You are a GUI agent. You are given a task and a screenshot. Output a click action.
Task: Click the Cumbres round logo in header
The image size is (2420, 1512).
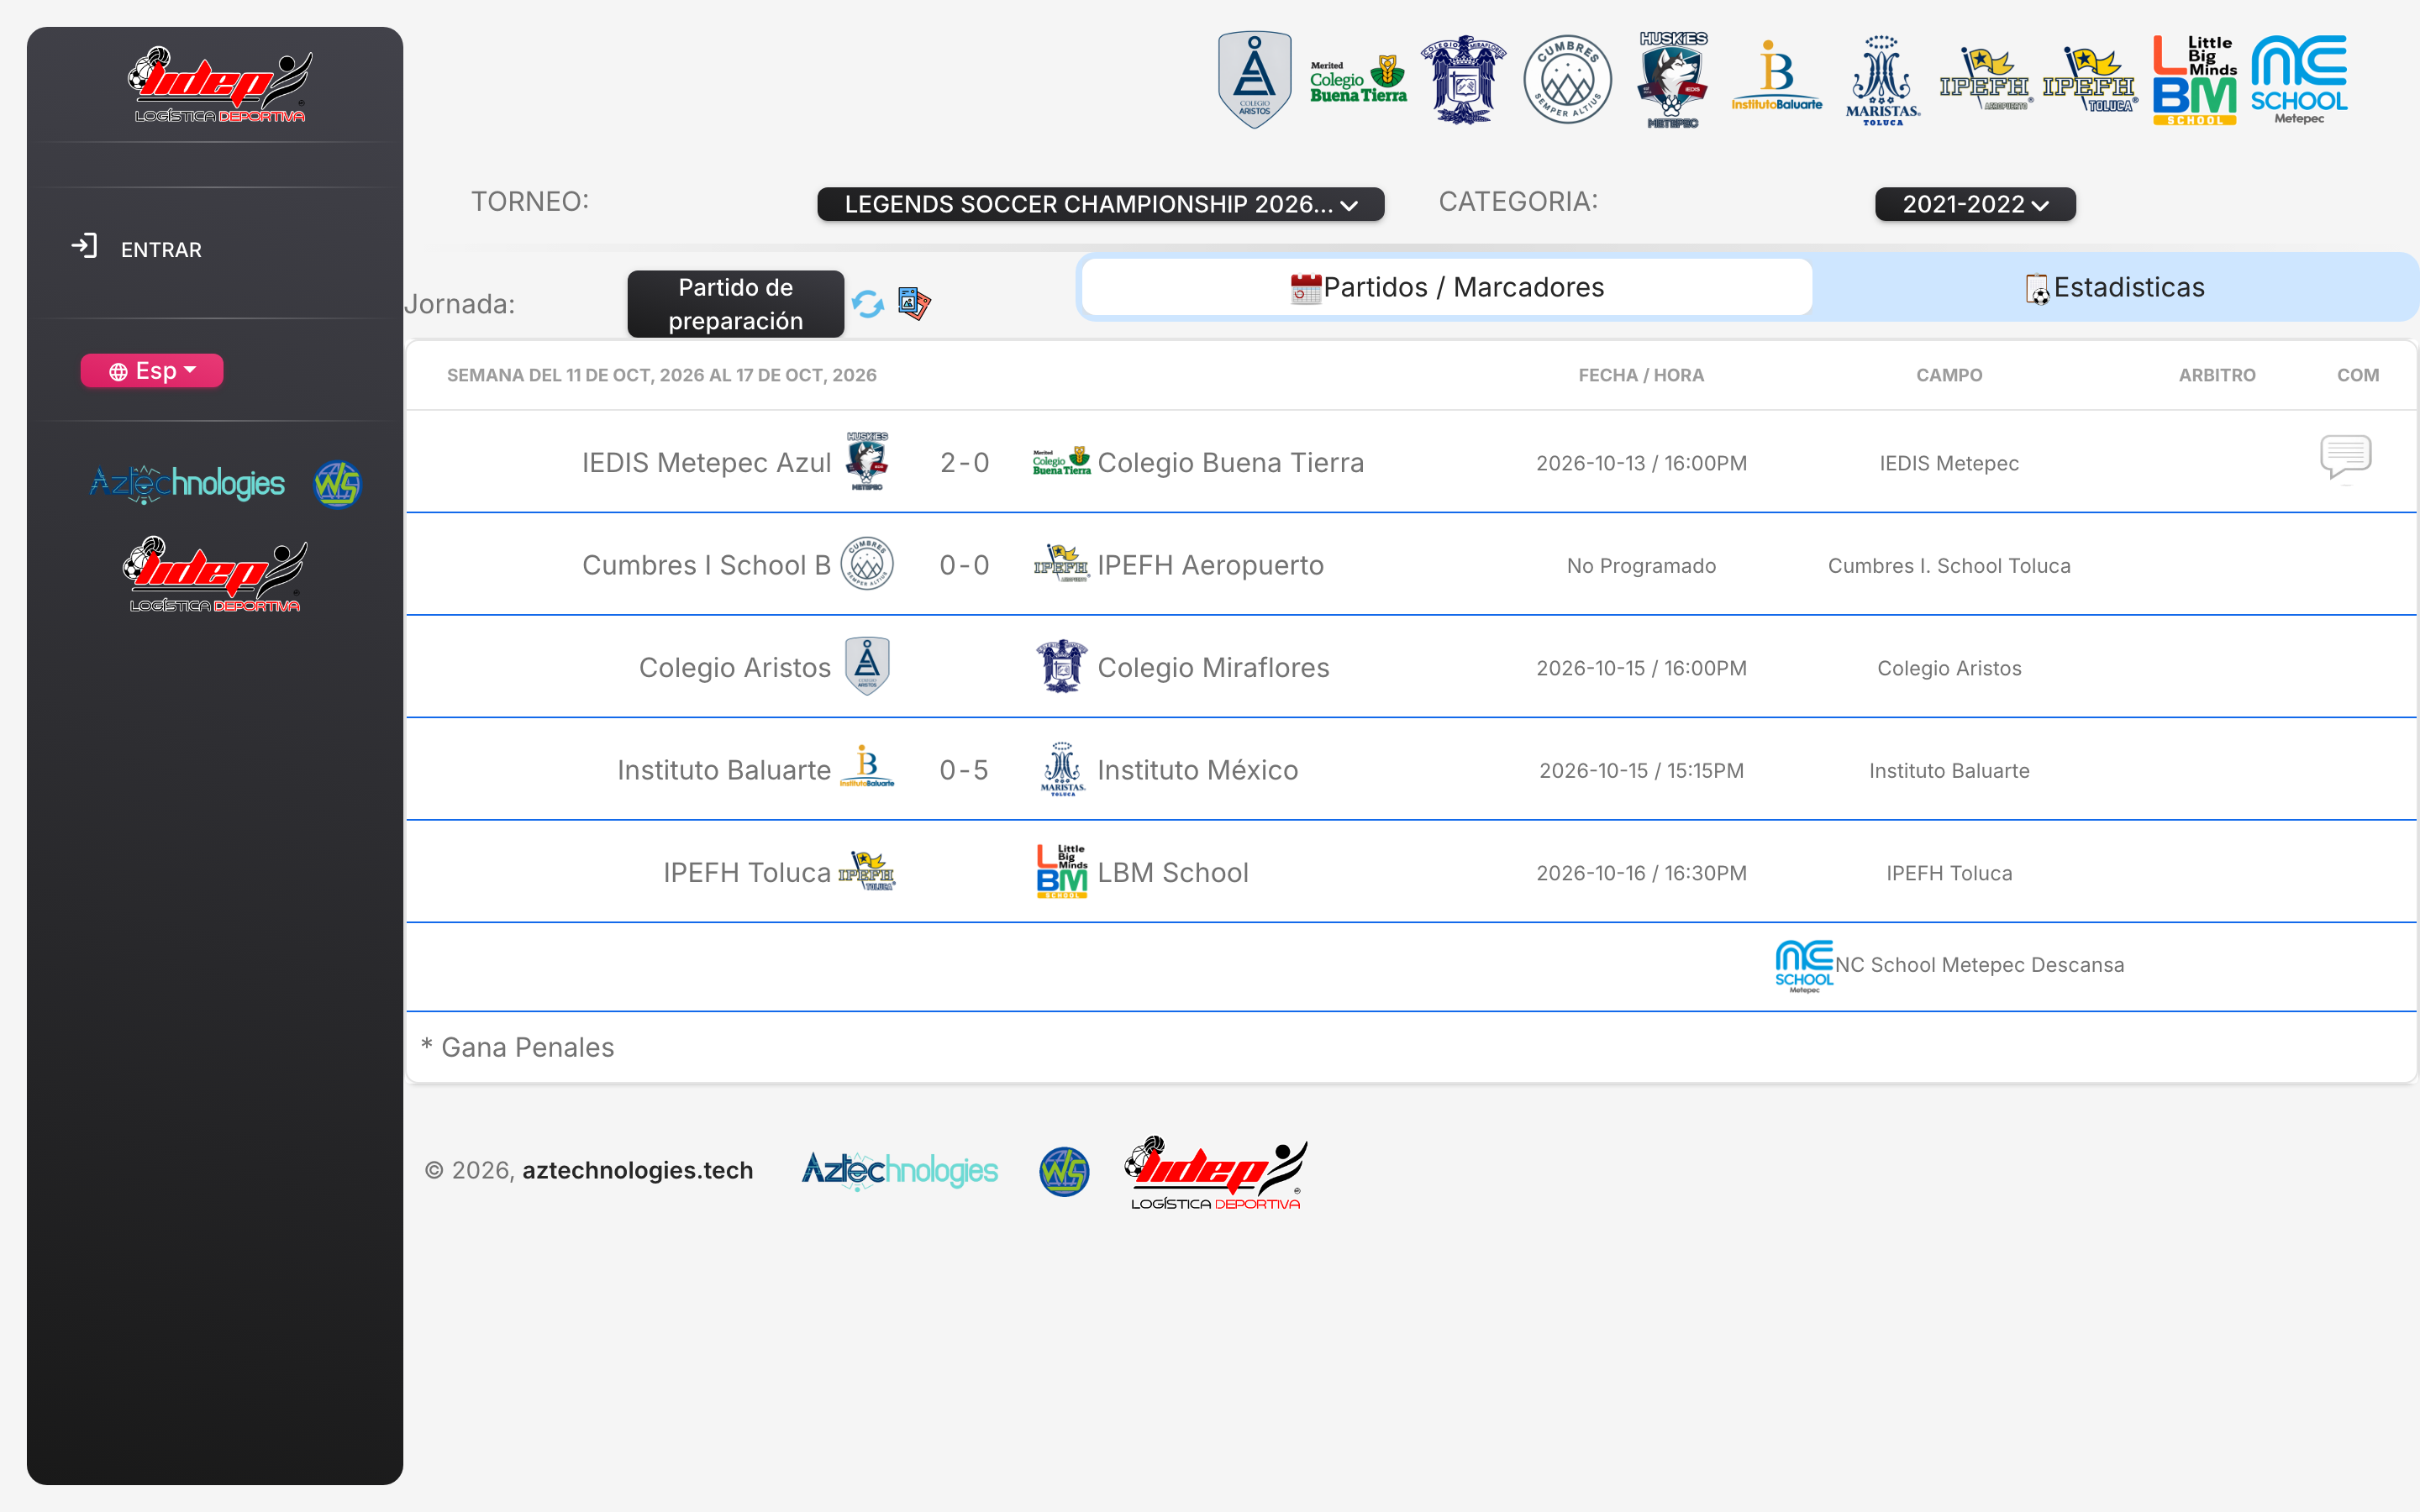coord(1567,80)
